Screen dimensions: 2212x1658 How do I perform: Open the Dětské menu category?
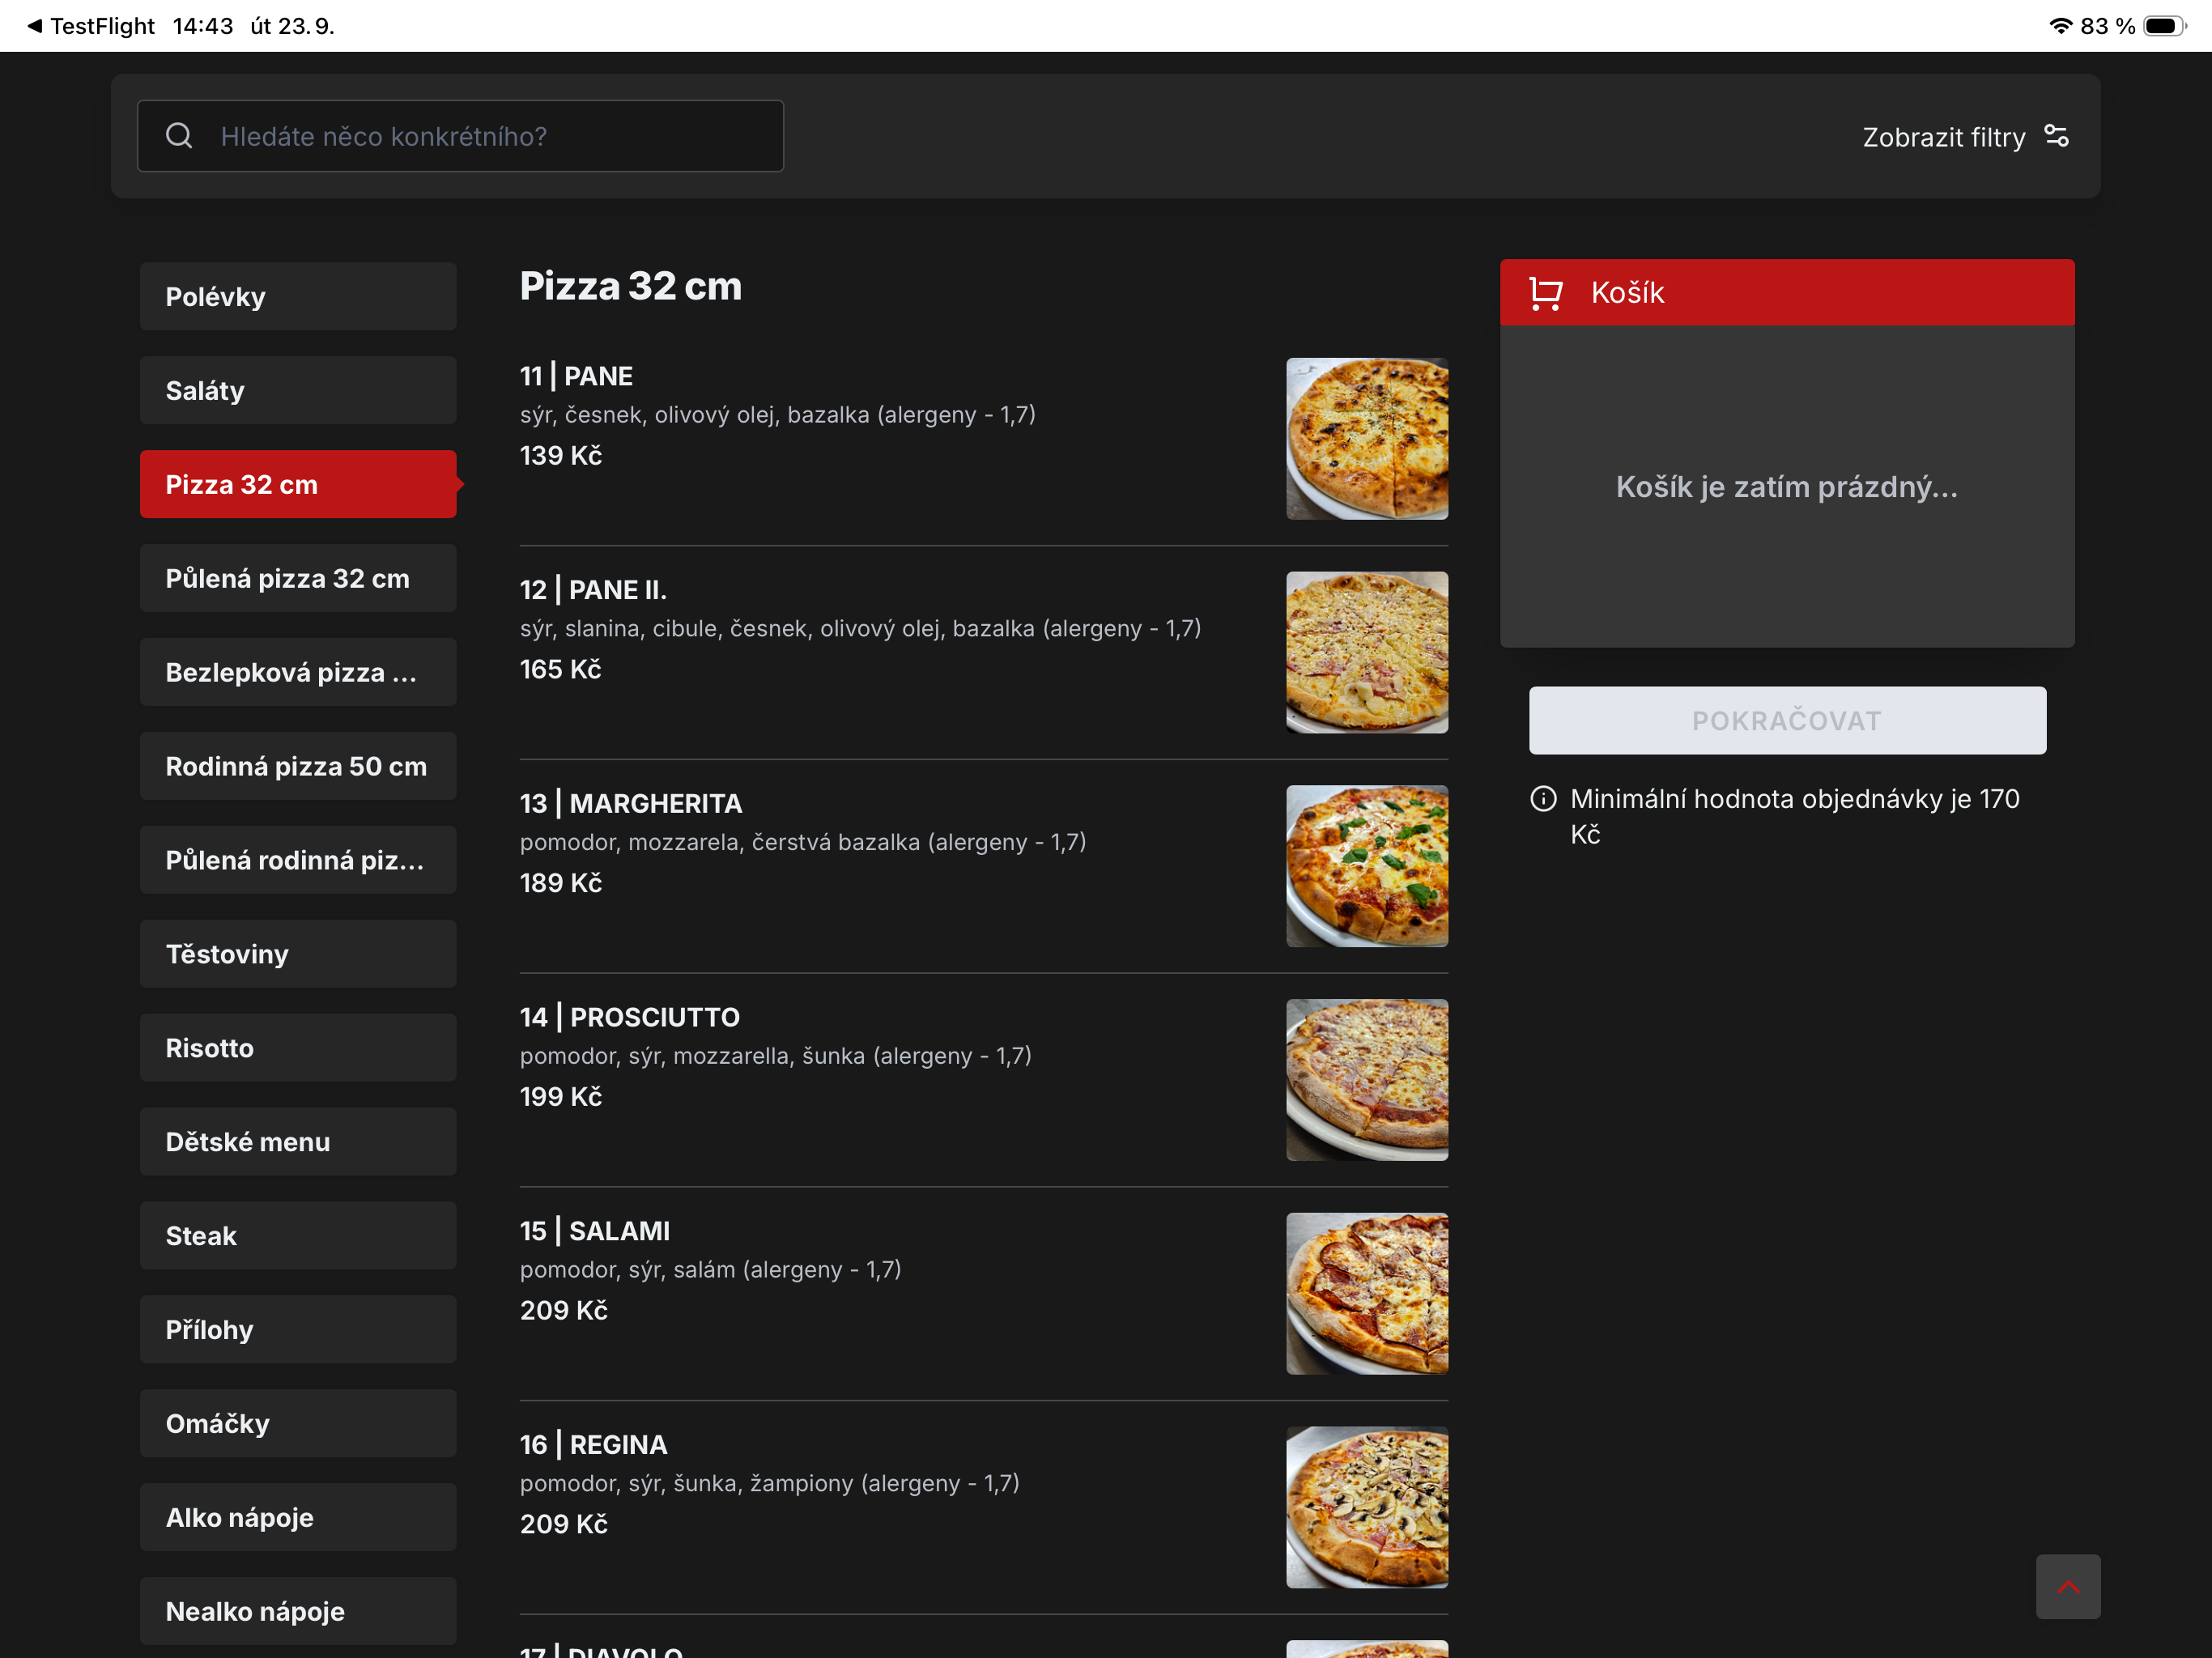coord(298,1143)
